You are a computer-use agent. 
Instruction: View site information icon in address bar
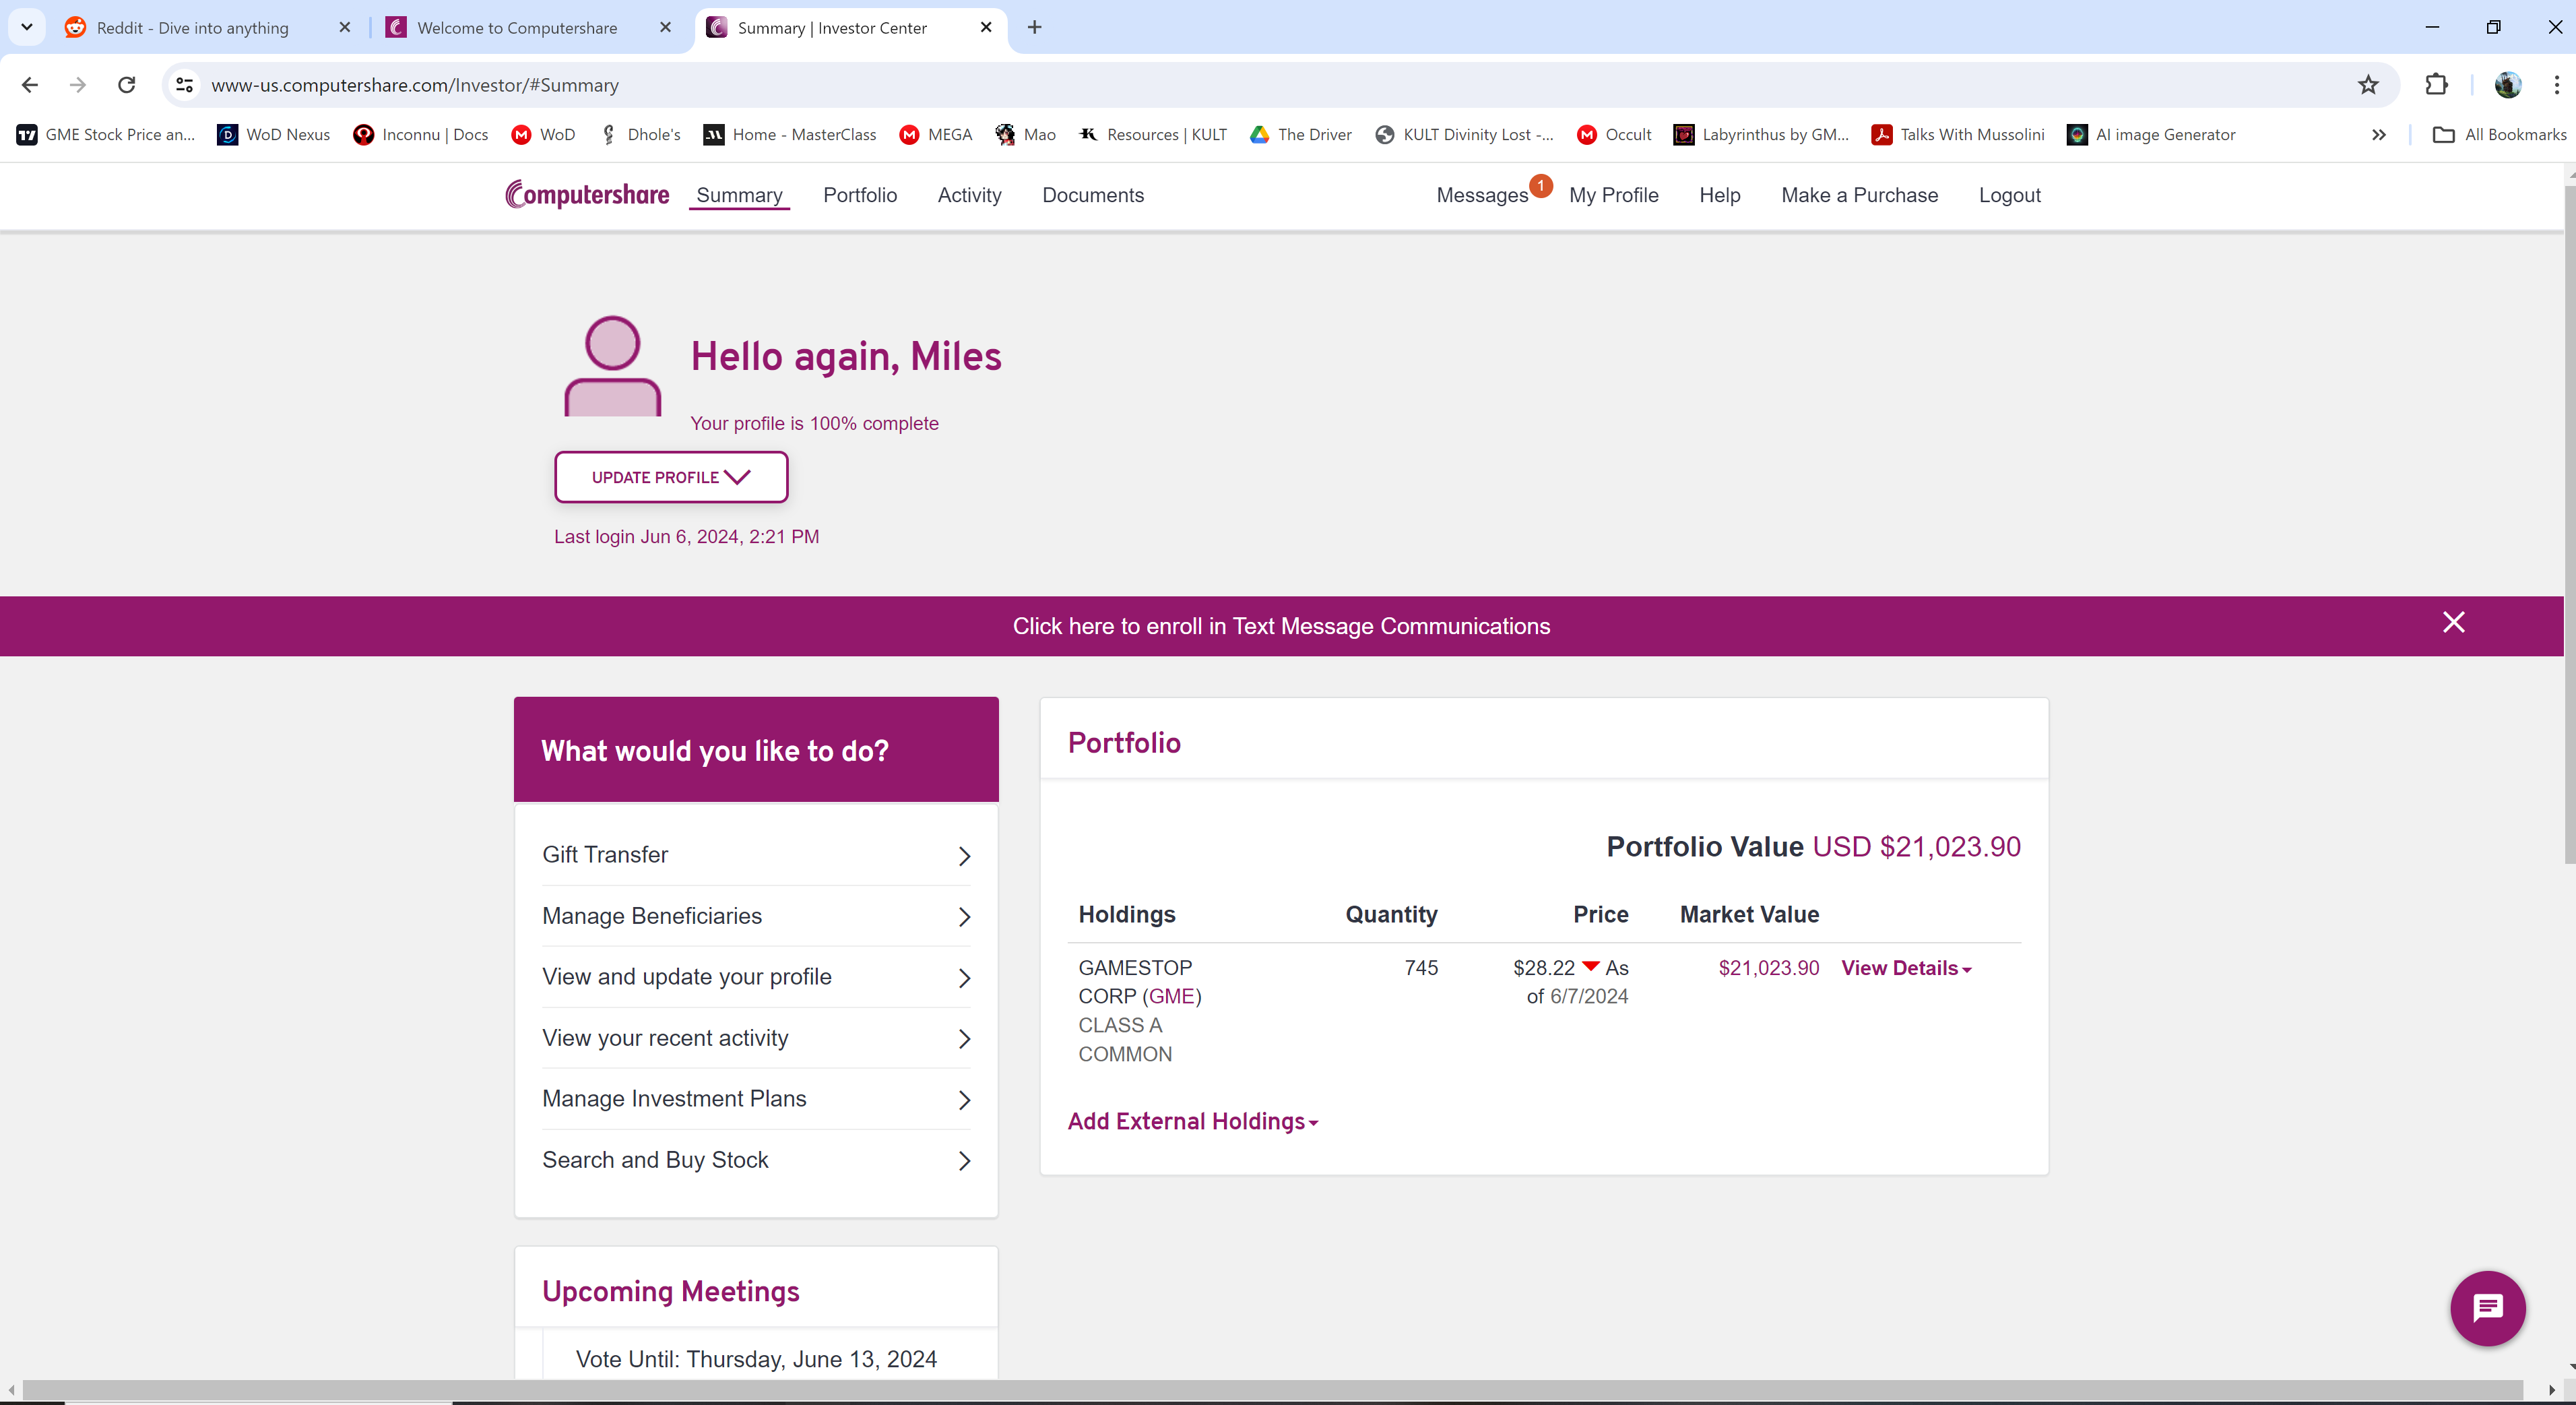pos(185,85)
